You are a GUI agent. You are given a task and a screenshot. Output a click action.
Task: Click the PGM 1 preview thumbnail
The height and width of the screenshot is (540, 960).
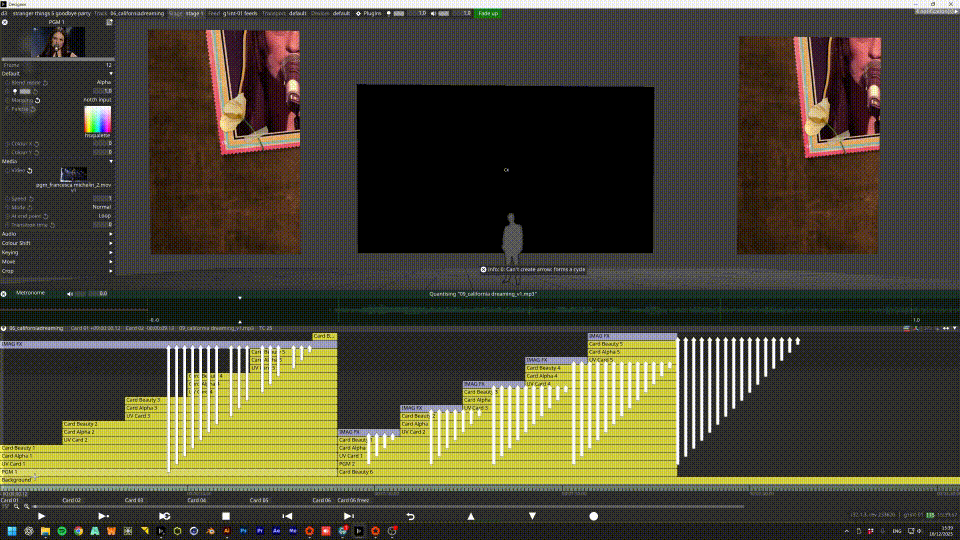tap(58, 42)
